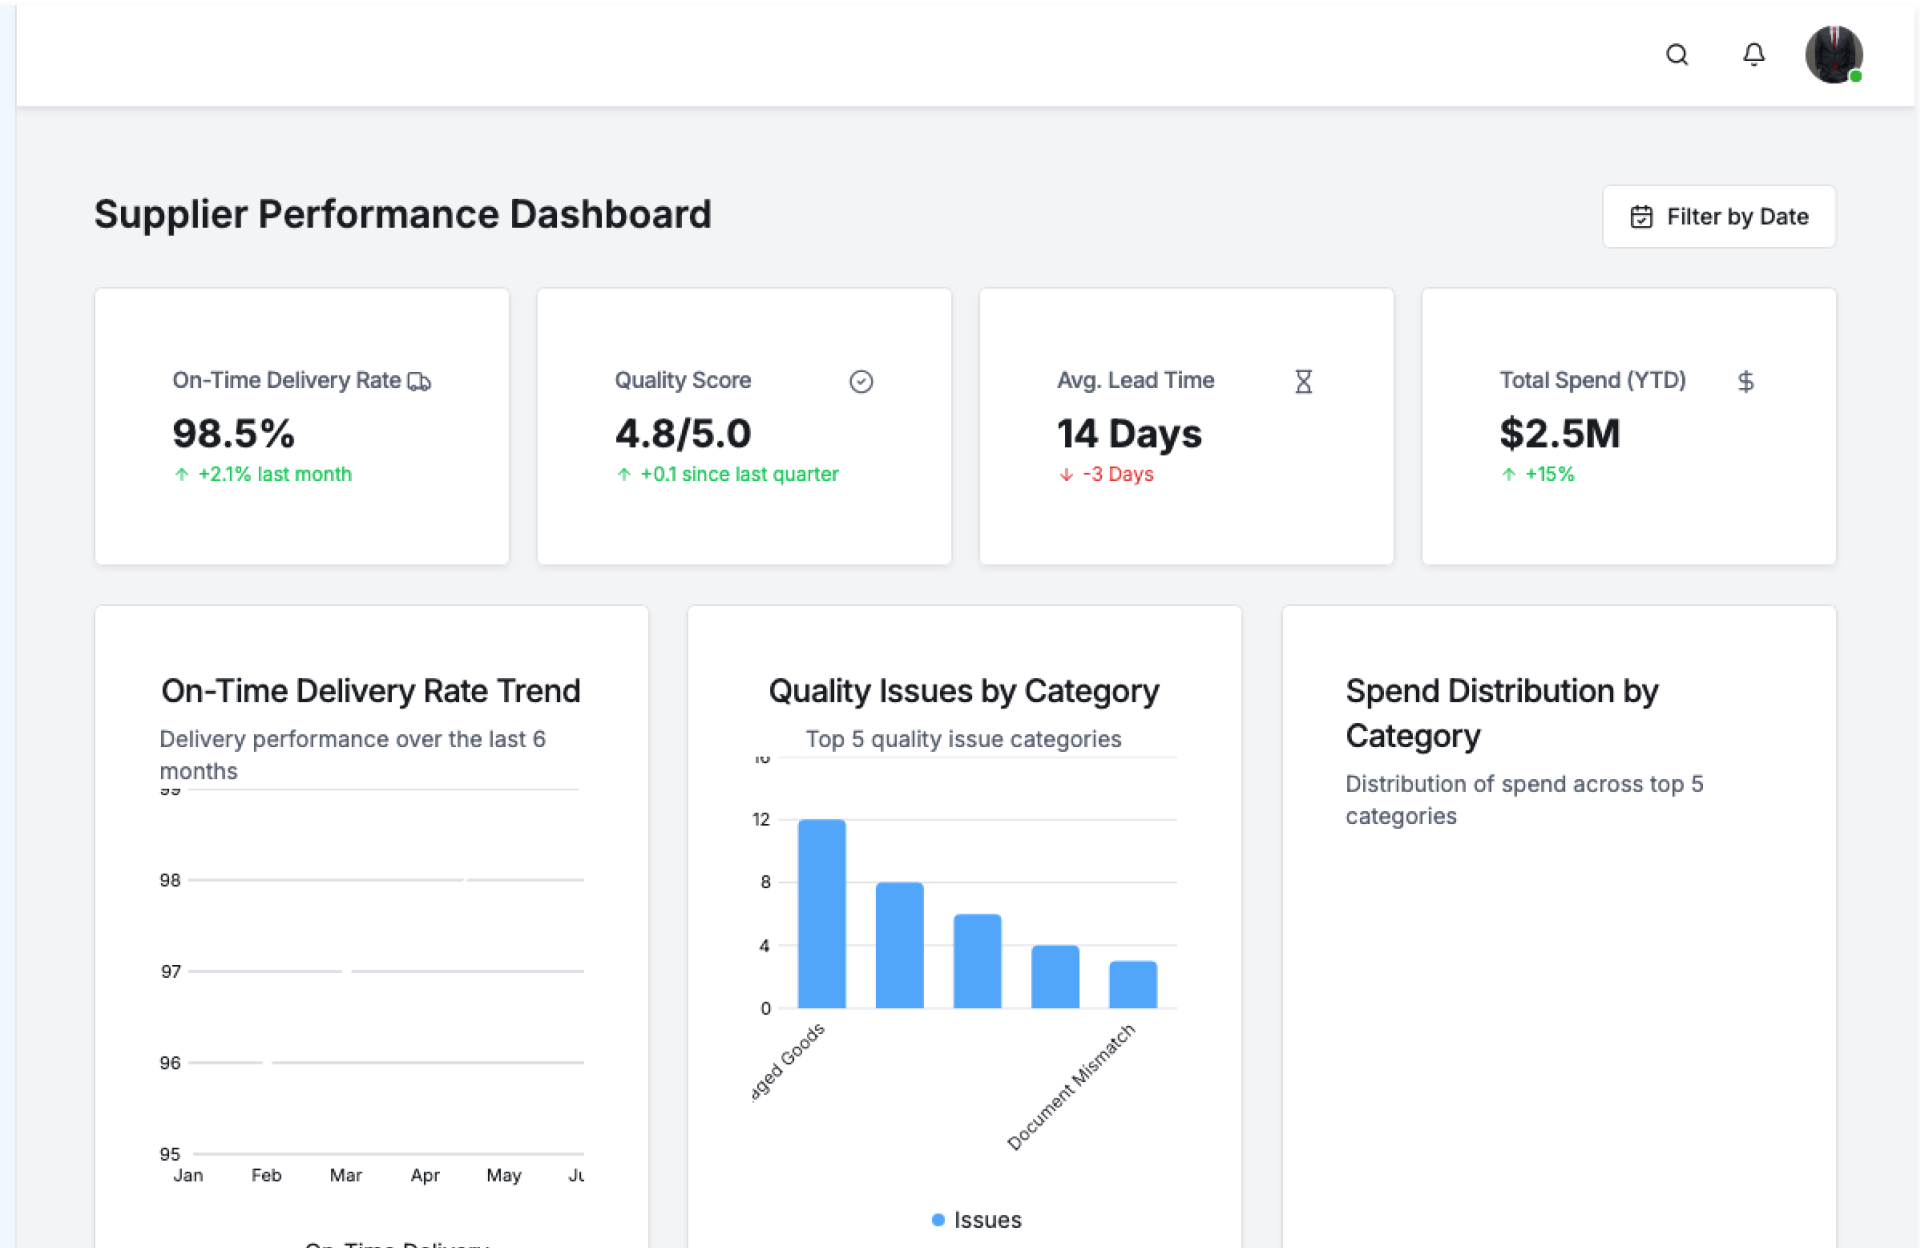Click the search magnifier icon
Viewport: 1920px width, 1248px height.
[x=1677, y=55]
